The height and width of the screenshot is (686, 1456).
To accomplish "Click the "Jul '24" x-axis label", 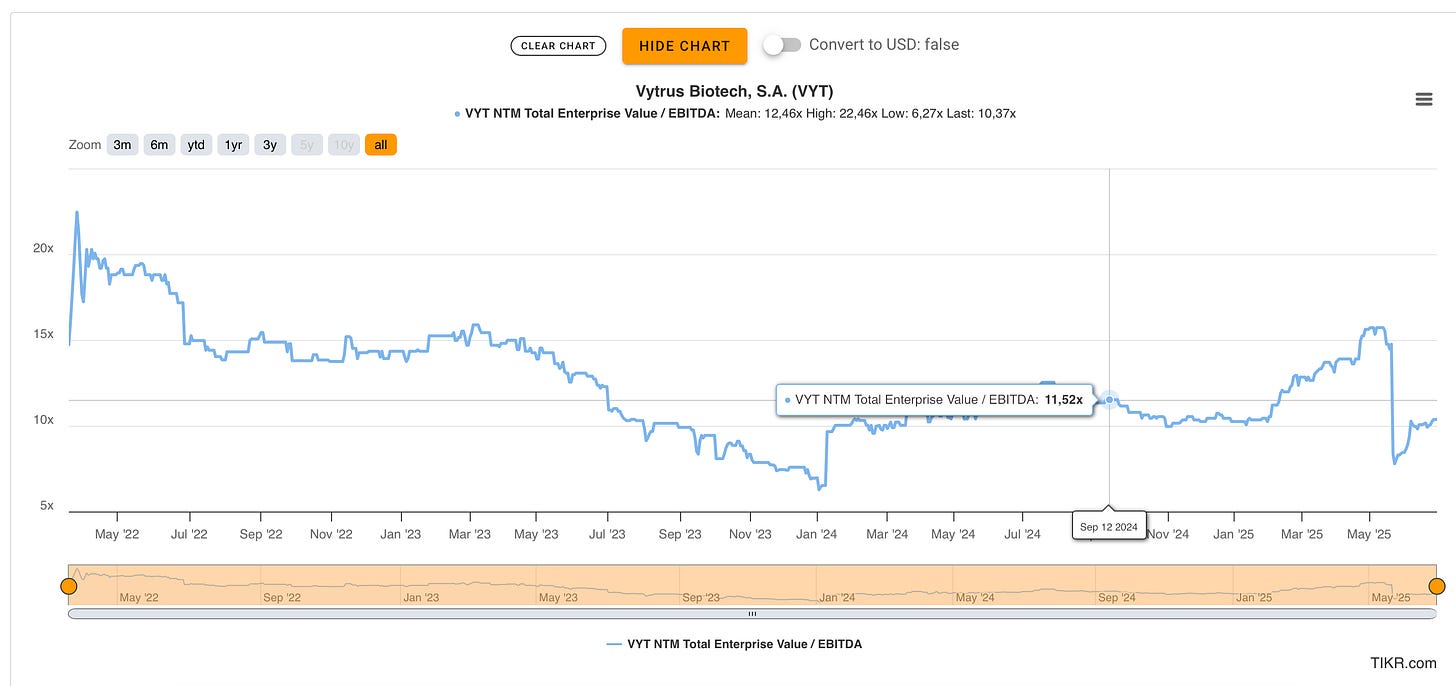I will click(1022, 534).
